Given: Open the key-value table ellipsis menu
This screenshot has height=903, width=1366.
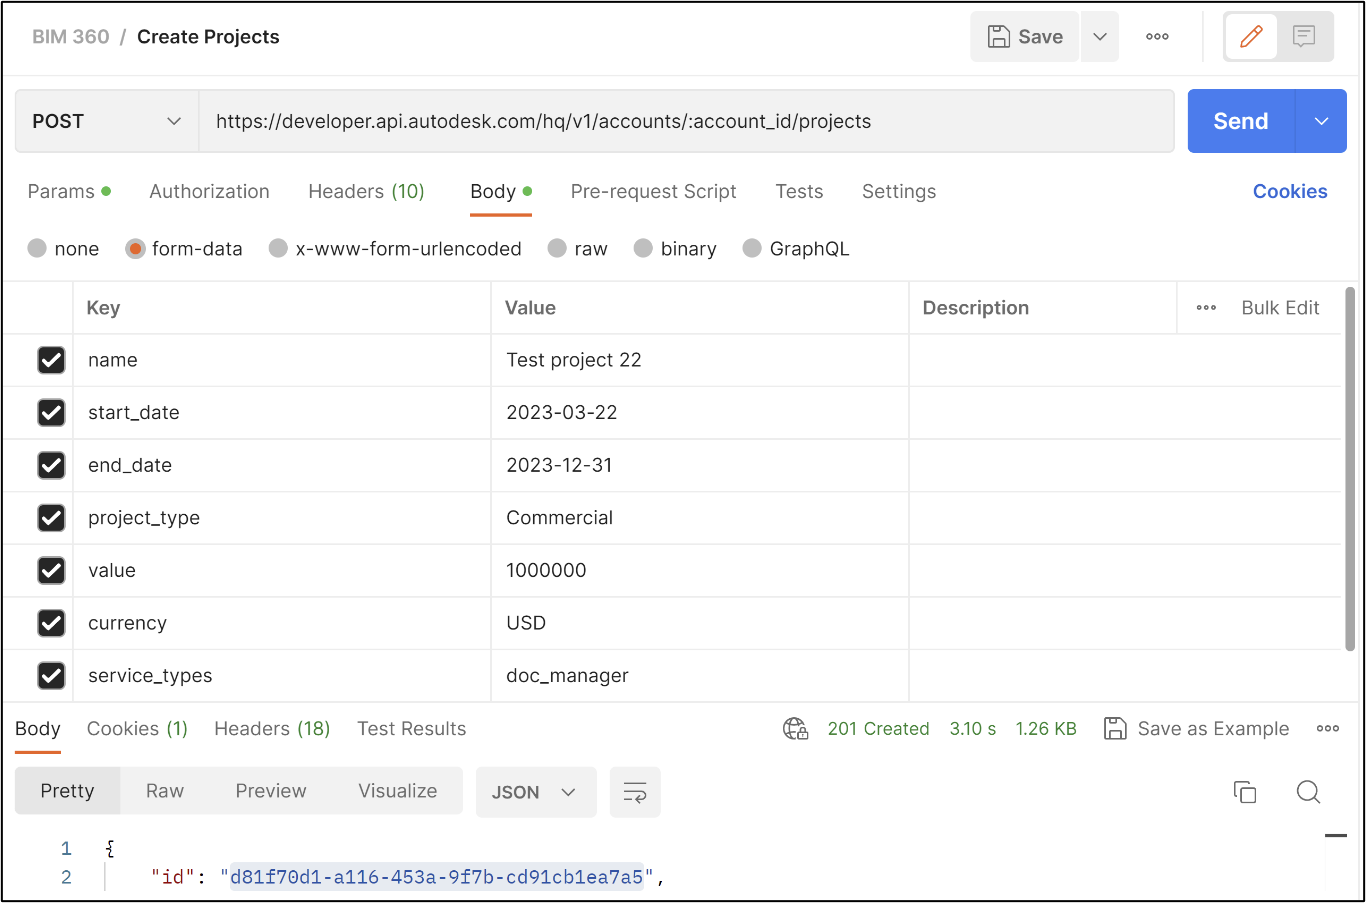Looking at the screenshot, I should tap(1206, 308).
